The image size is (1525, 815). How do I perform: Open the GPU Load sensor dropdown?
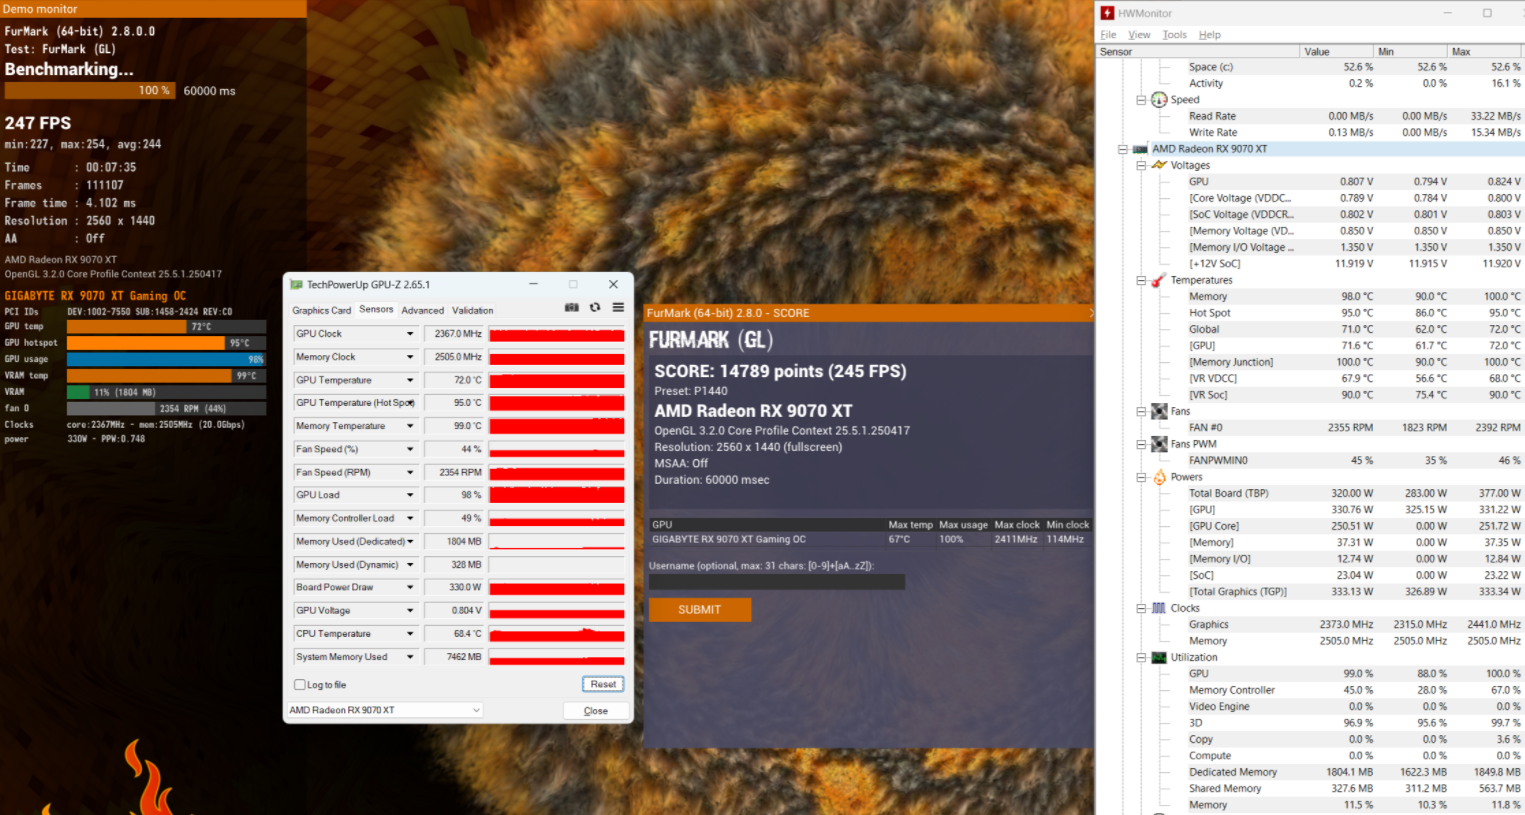pyautogui.click(x=410, y=495)
